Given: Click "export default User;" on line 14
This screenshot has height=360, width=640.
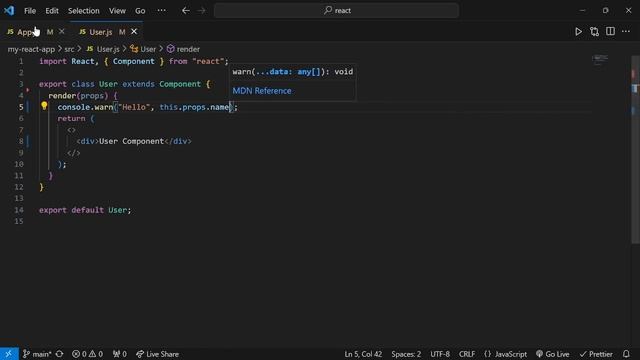Looking at the screenshot, I should click(85, 210).
